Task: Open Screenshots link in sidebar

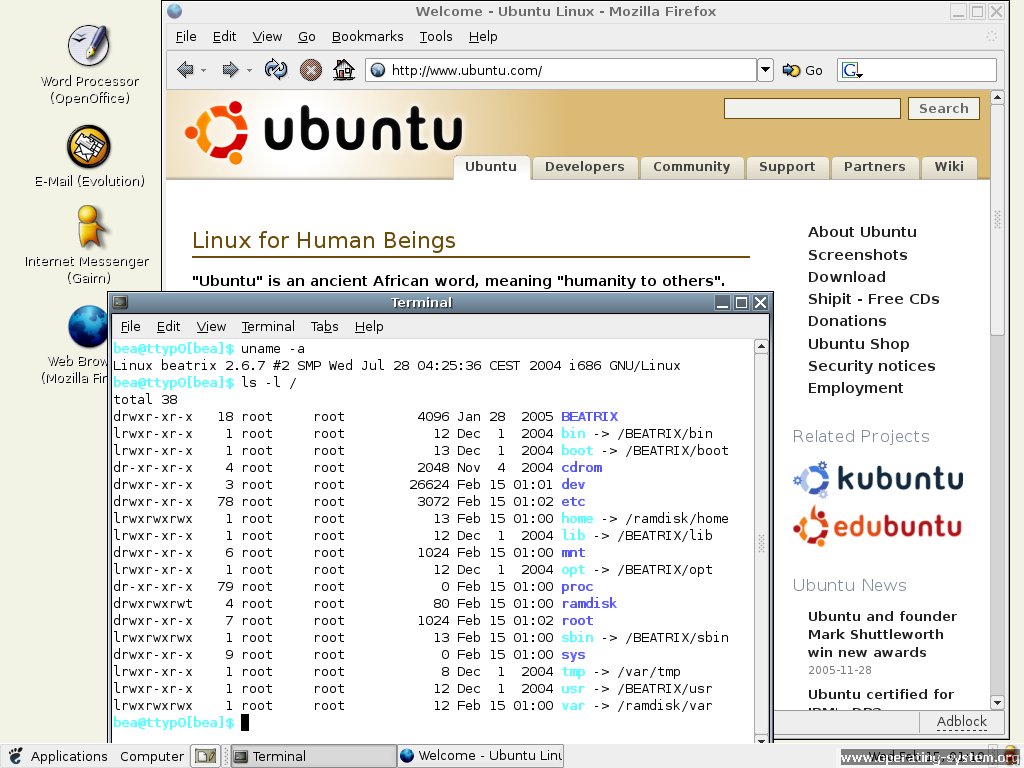Action: coord(857,255)
